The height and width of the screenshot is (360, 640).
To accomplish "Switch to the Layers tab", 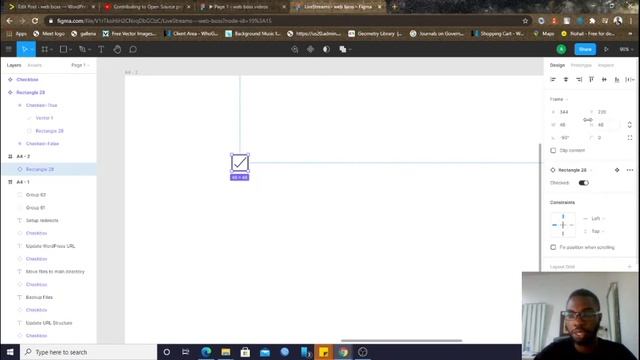I will (x=14, y=65).
